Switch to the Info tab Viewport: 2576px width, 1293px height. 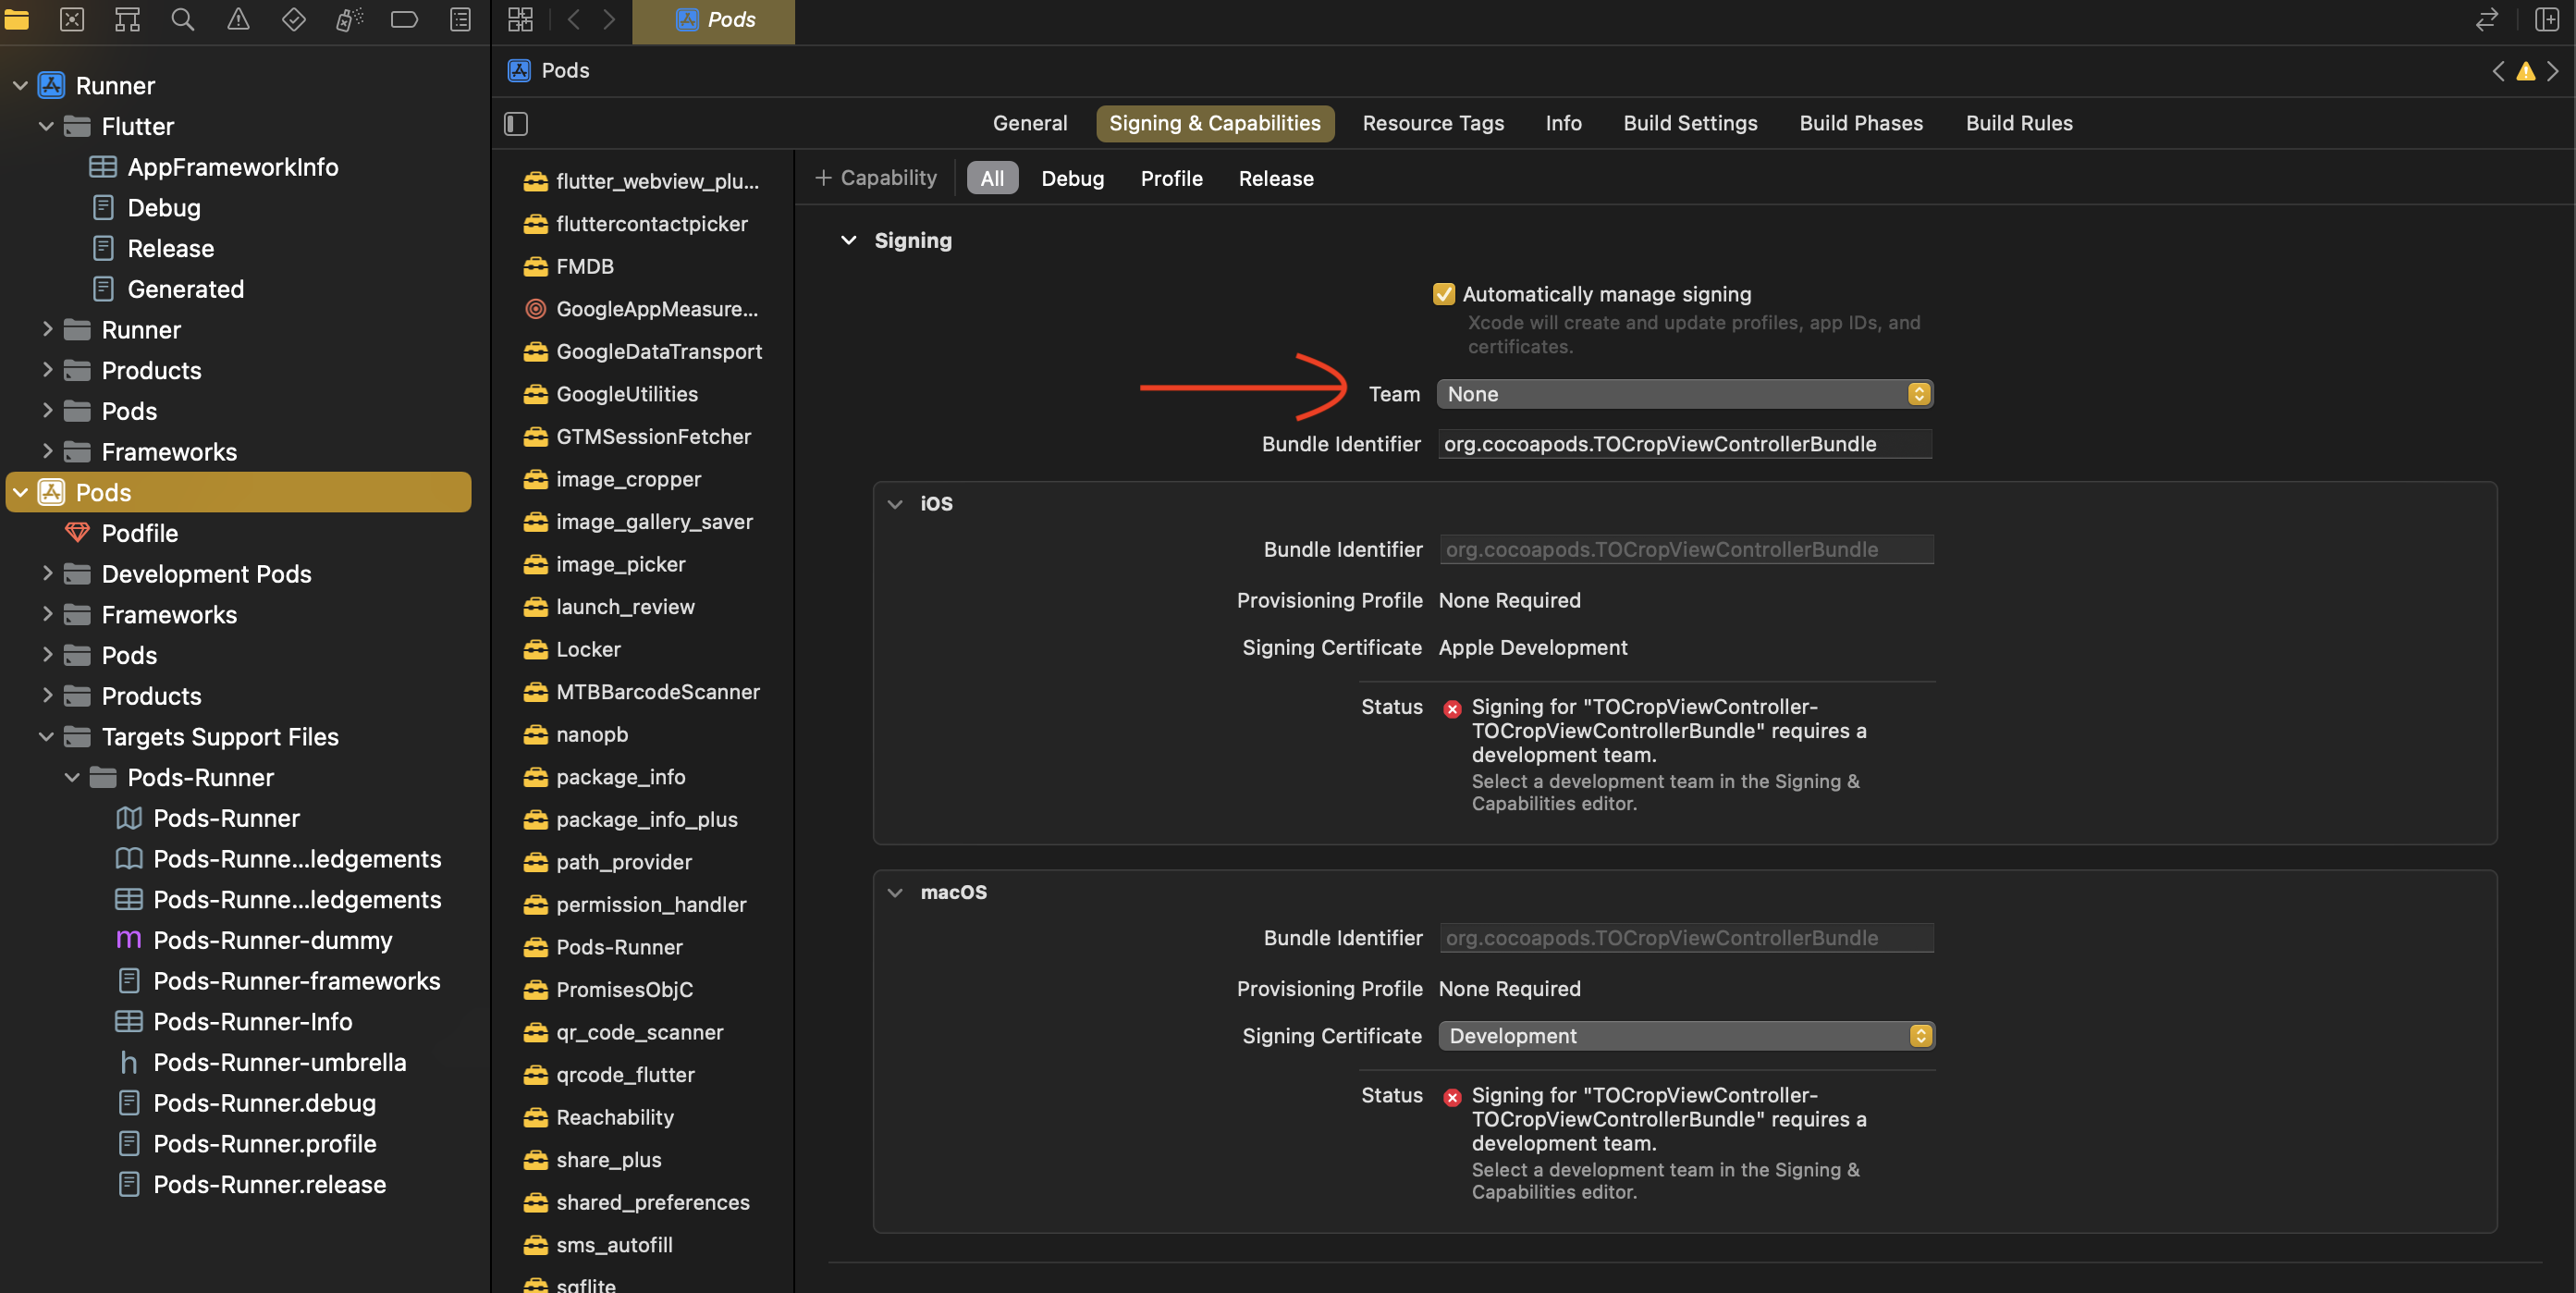(1563, 123)
